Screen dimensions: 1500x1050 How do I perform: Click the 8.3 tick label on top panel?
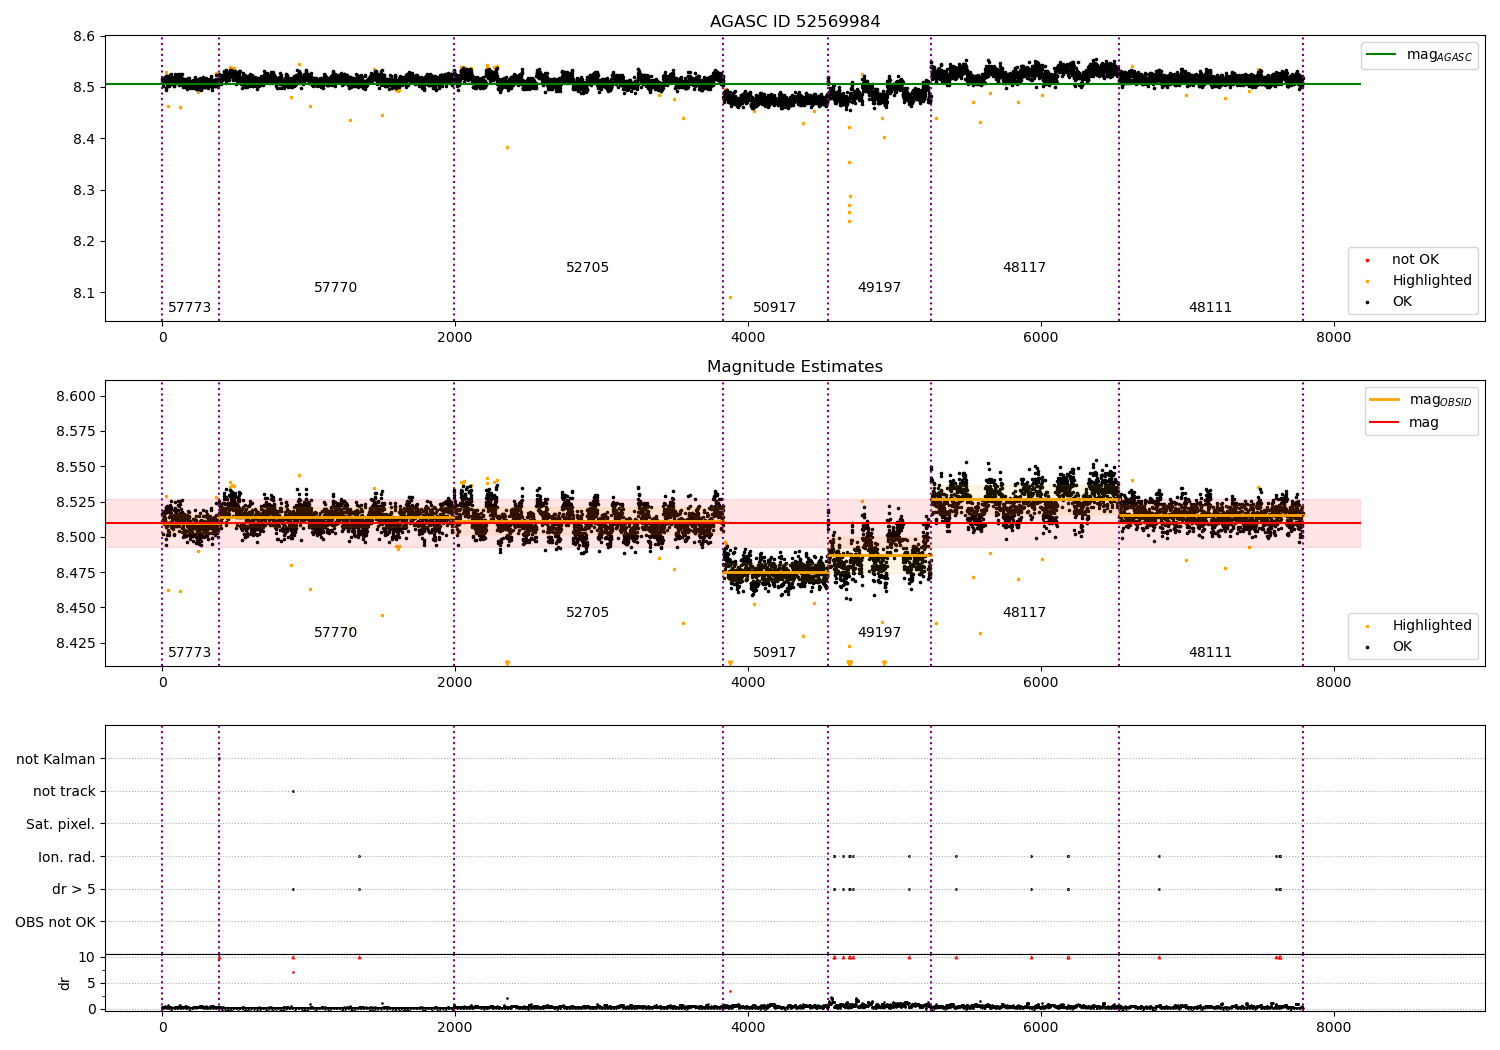pyautogui.click(x=83, y=191)
